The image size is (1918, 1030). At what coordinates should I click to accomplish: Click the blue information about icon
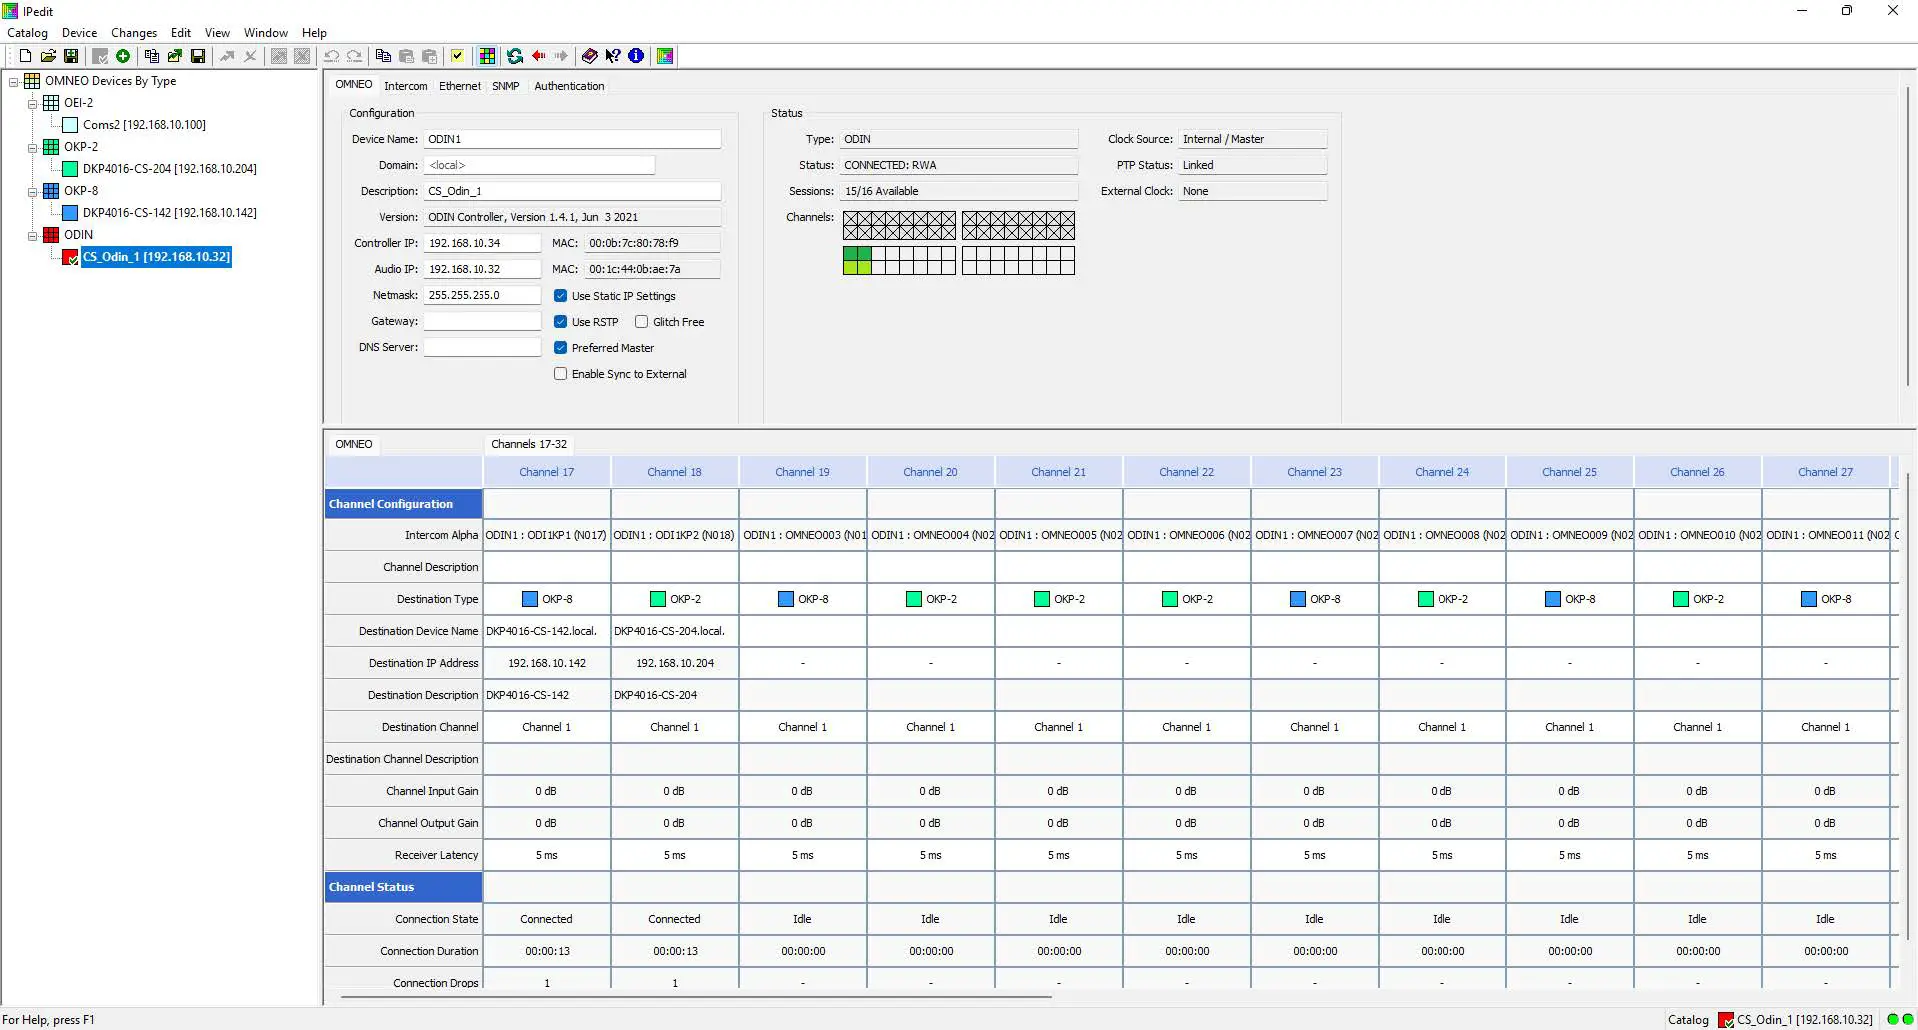[636, 56]
